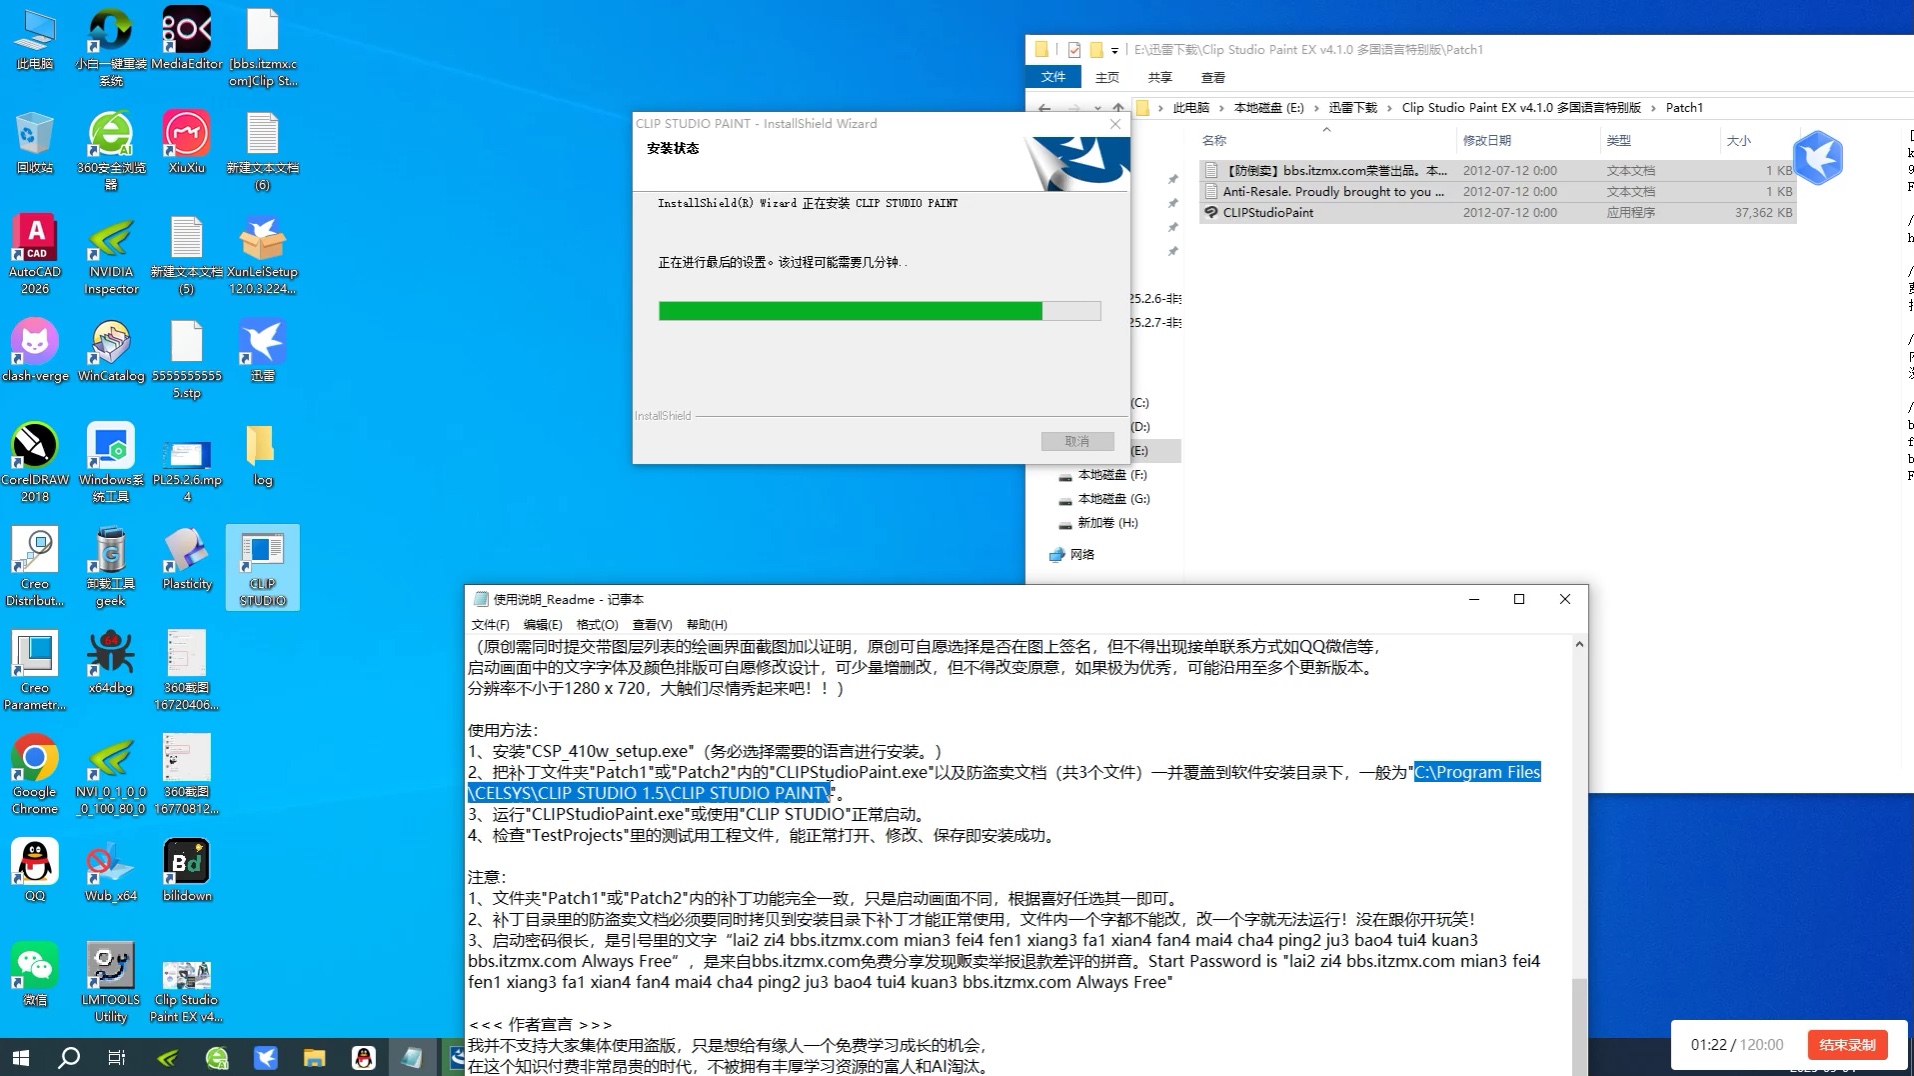Open the Google Chrome desktop shortcut

point(35,774)
